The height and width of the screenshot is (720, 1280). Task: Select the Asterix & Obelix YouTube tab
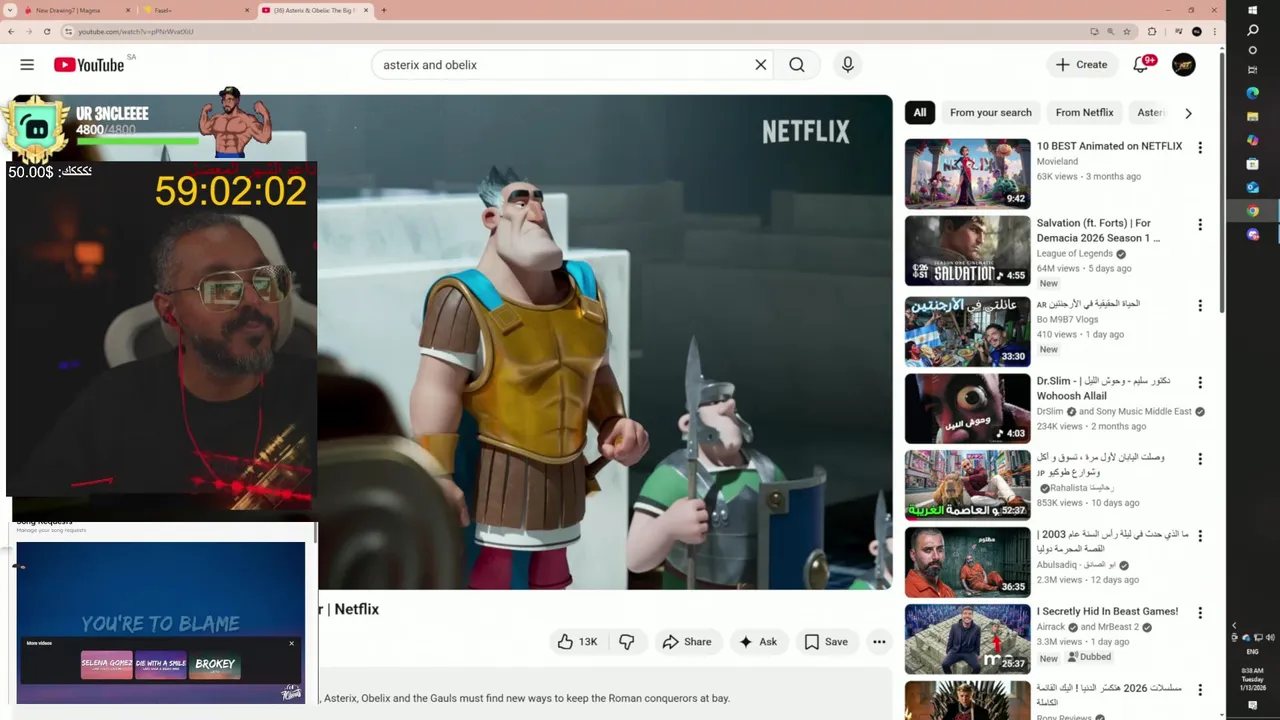pos(314,10)
